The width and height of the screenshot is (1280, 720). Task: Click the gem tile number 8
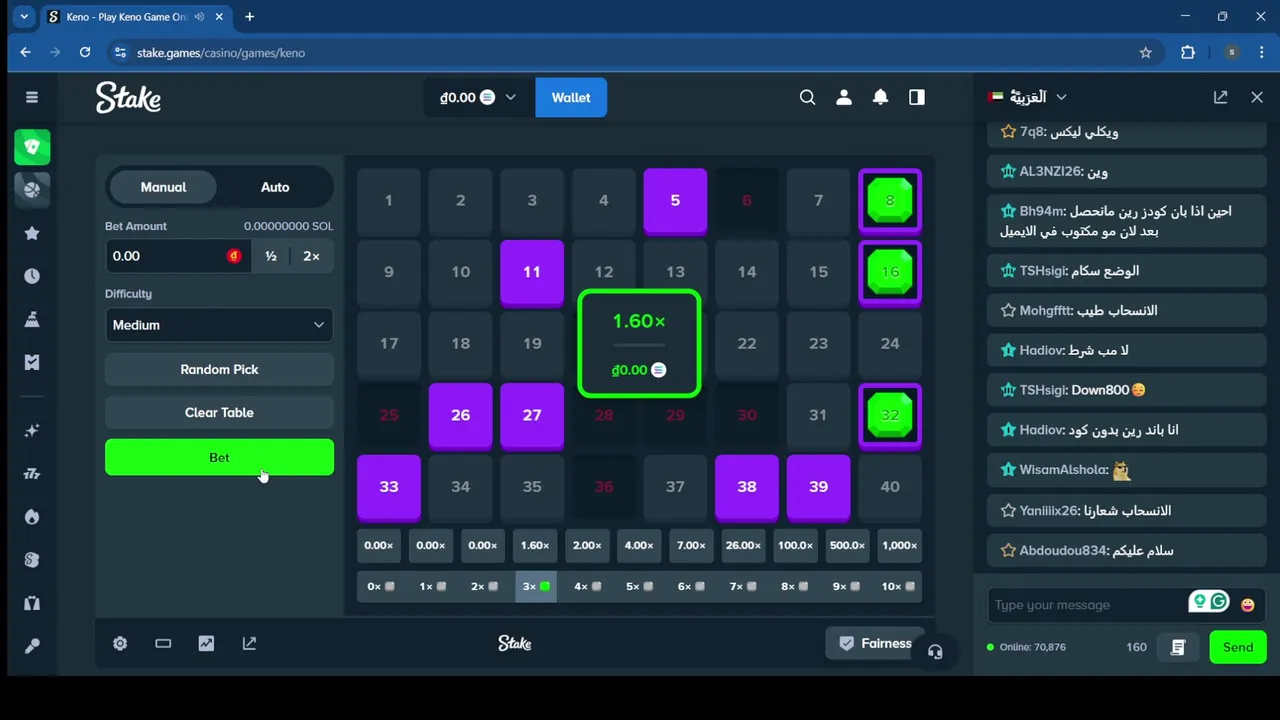click(890, 200)
